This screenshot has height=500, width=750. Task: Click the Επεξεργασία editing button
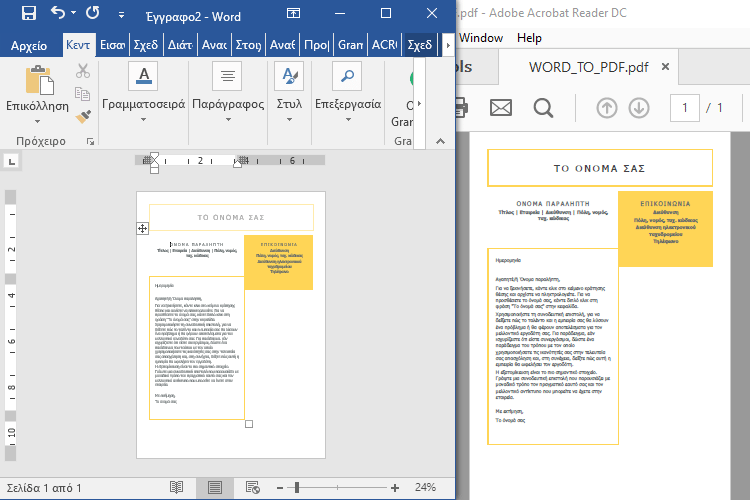[348, 90]
